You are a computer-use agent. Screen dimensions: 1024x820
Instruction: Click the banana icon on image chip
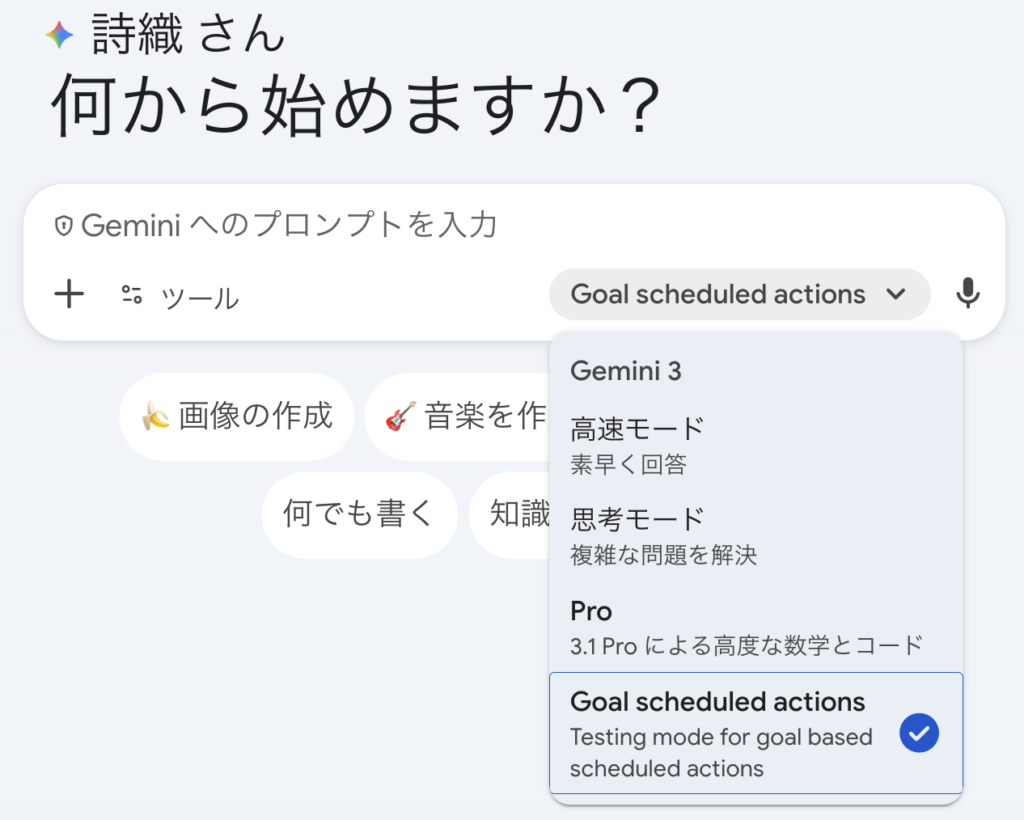[x=155, y=417]
